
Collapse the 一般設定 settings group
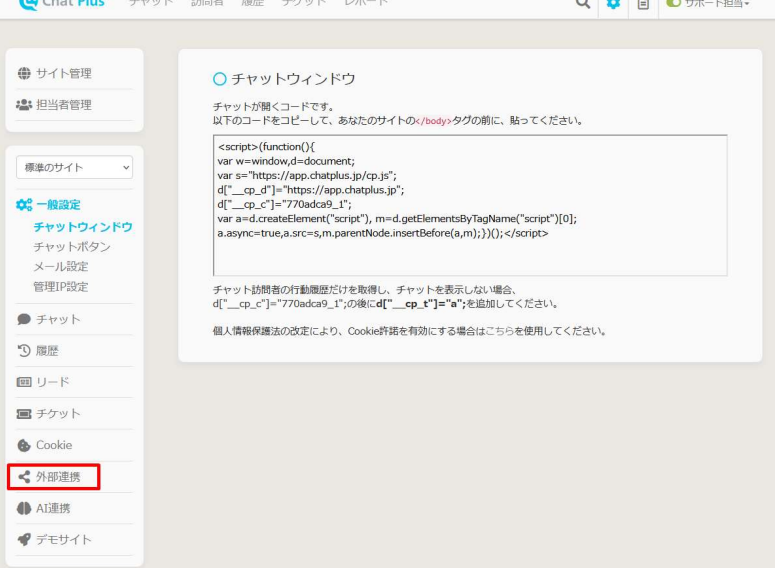click(56, 205)
